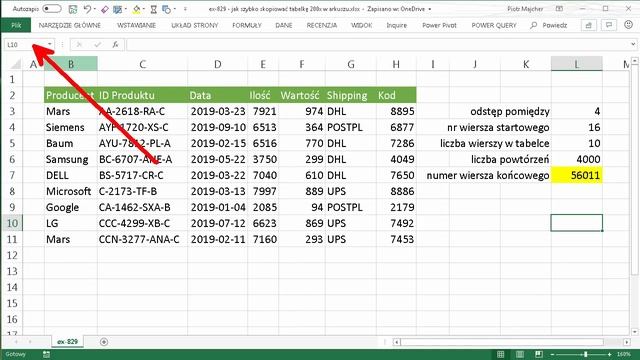
Task: Click cell with value 4000
Action: [576, 160]
